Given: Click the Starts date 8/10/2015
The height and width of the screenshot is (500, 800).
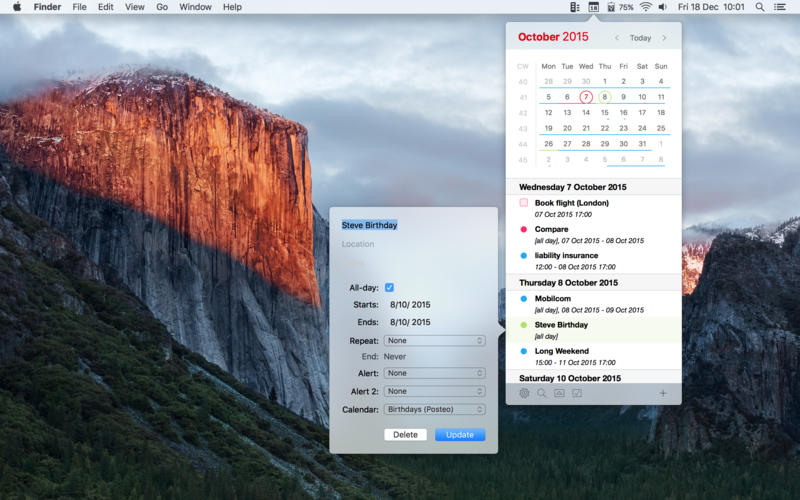Looking at the screenshot, I should click(x=410, y=305).
